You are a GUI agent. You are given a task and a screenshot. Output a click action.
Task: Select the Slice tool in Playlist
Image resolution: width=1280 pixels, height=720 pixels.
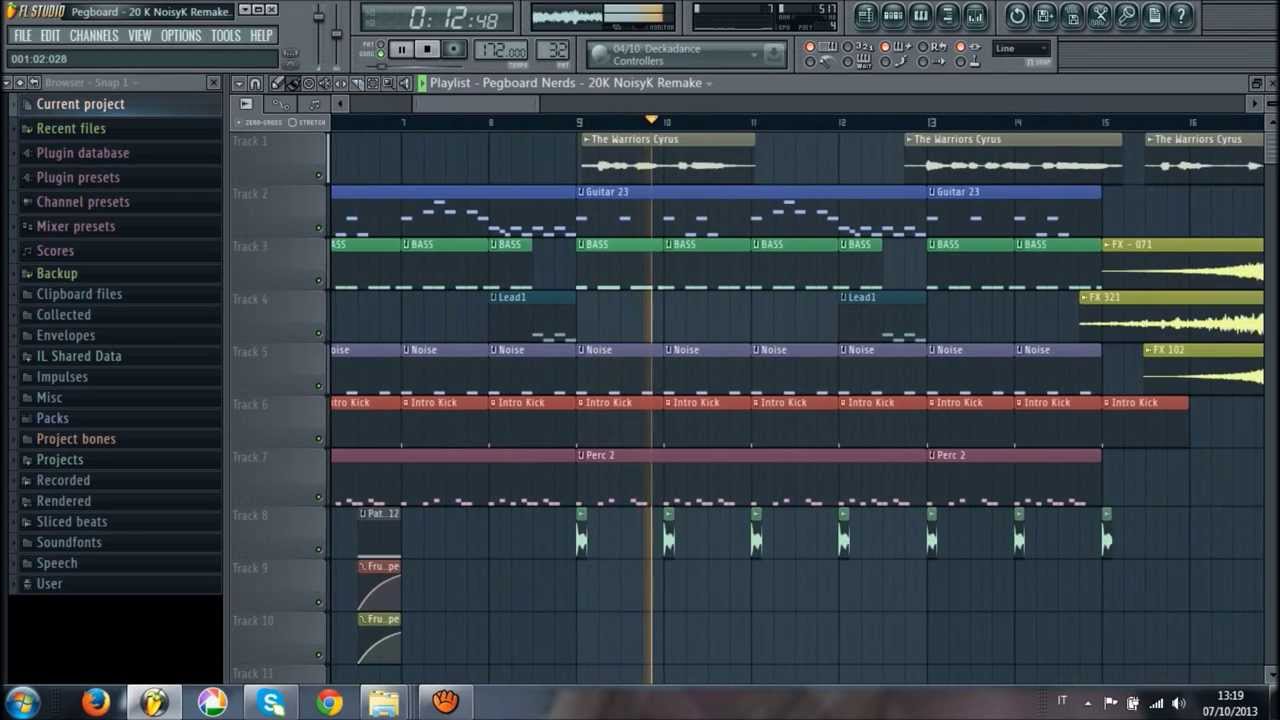pyautogui.click(x=356, y=83)
